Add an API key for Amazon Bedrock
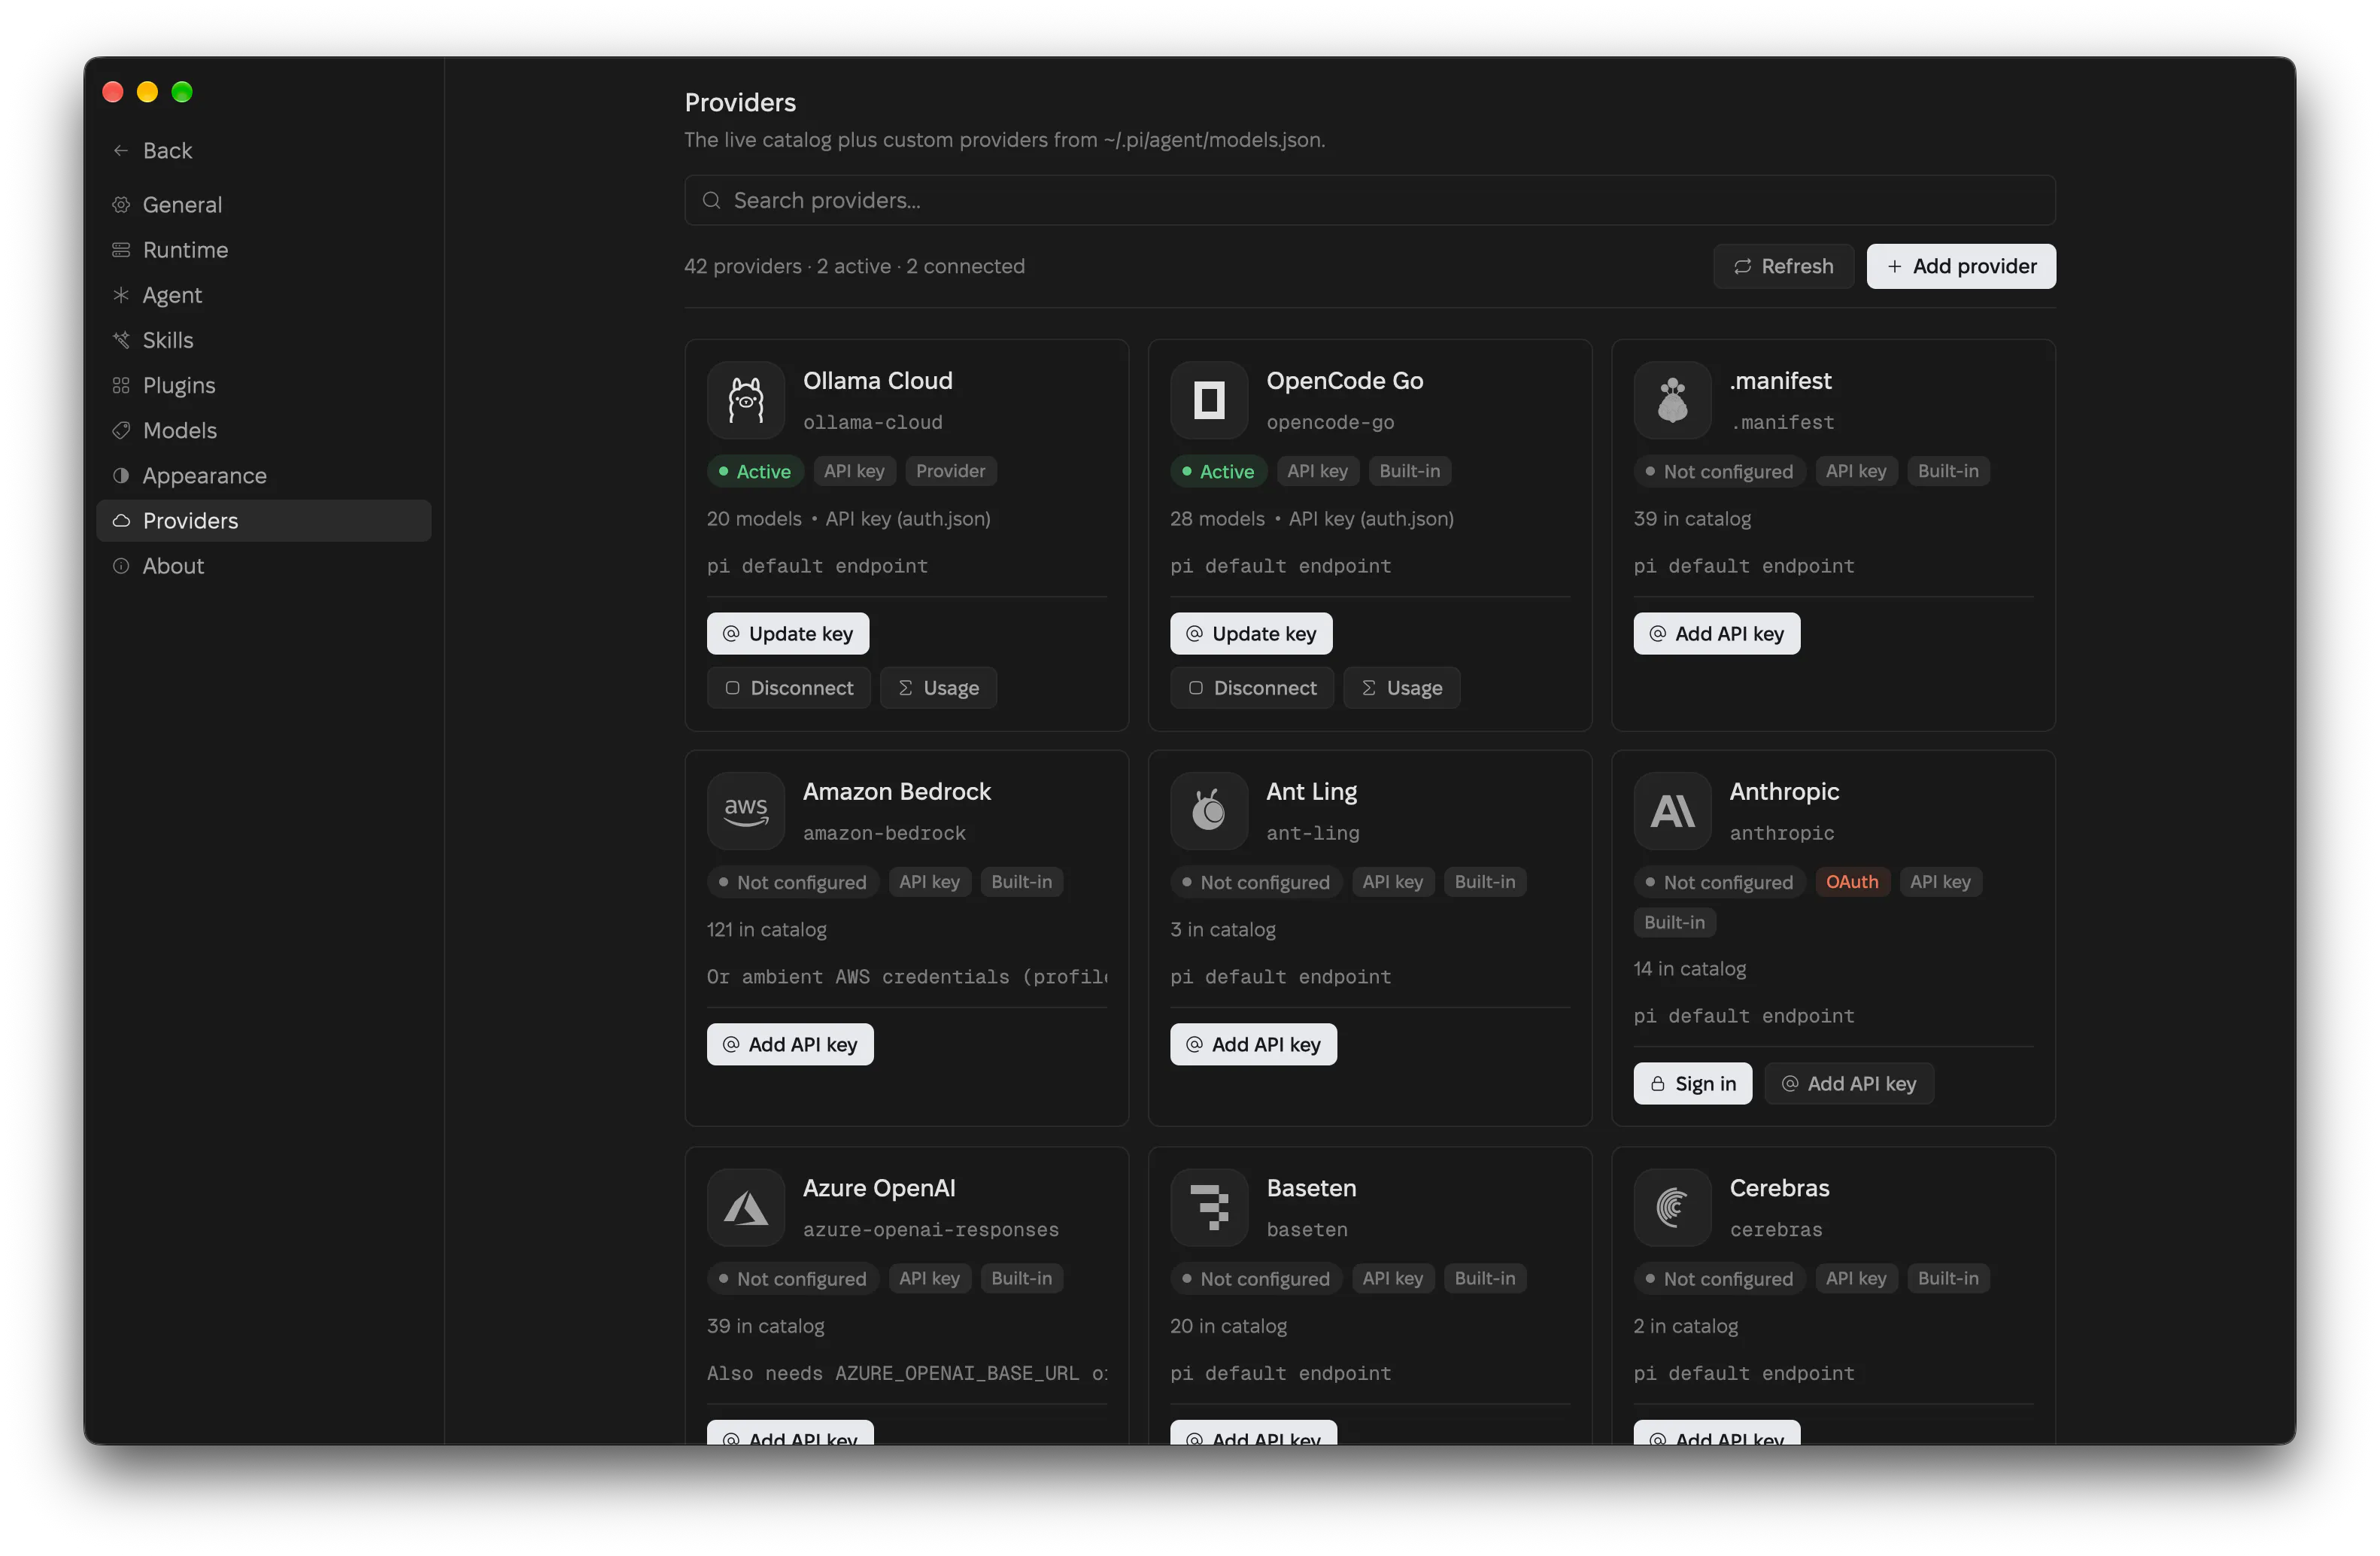2380x1556 pixels. click(x=790, y=1045)
